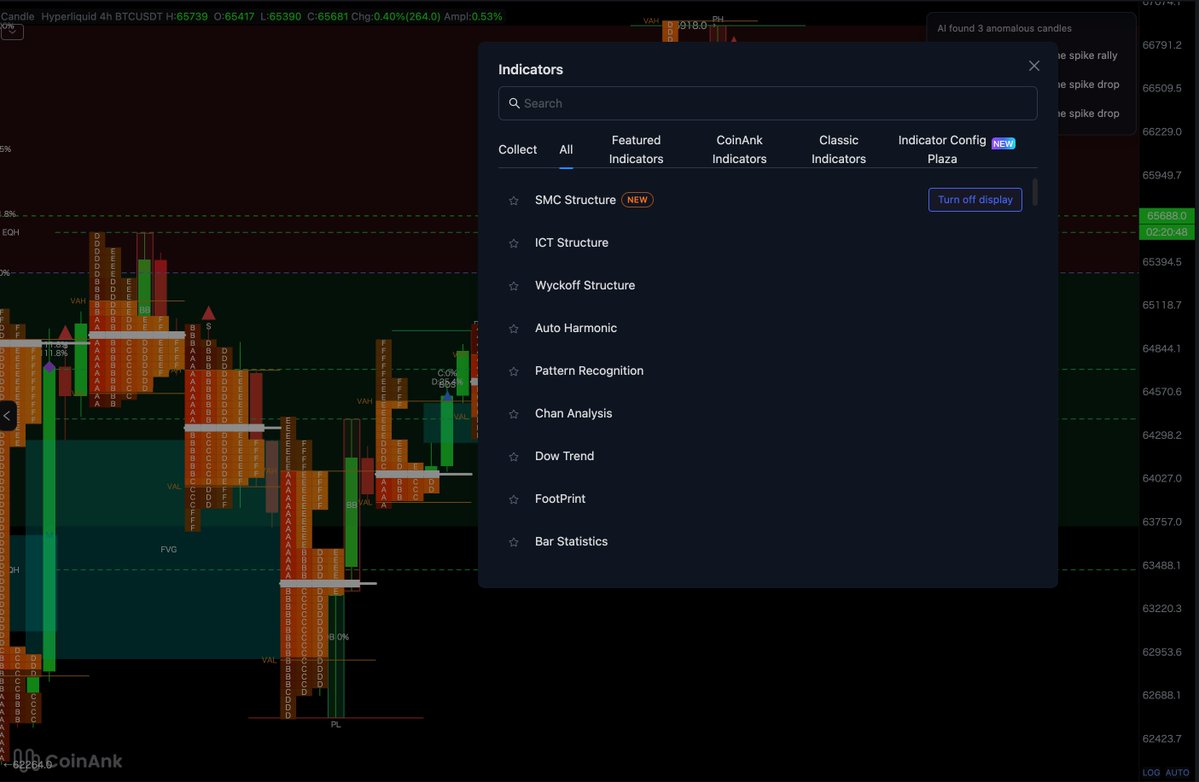
Task: Collapse the candle info dropdown chevron
Action: [x=11, y=31]
